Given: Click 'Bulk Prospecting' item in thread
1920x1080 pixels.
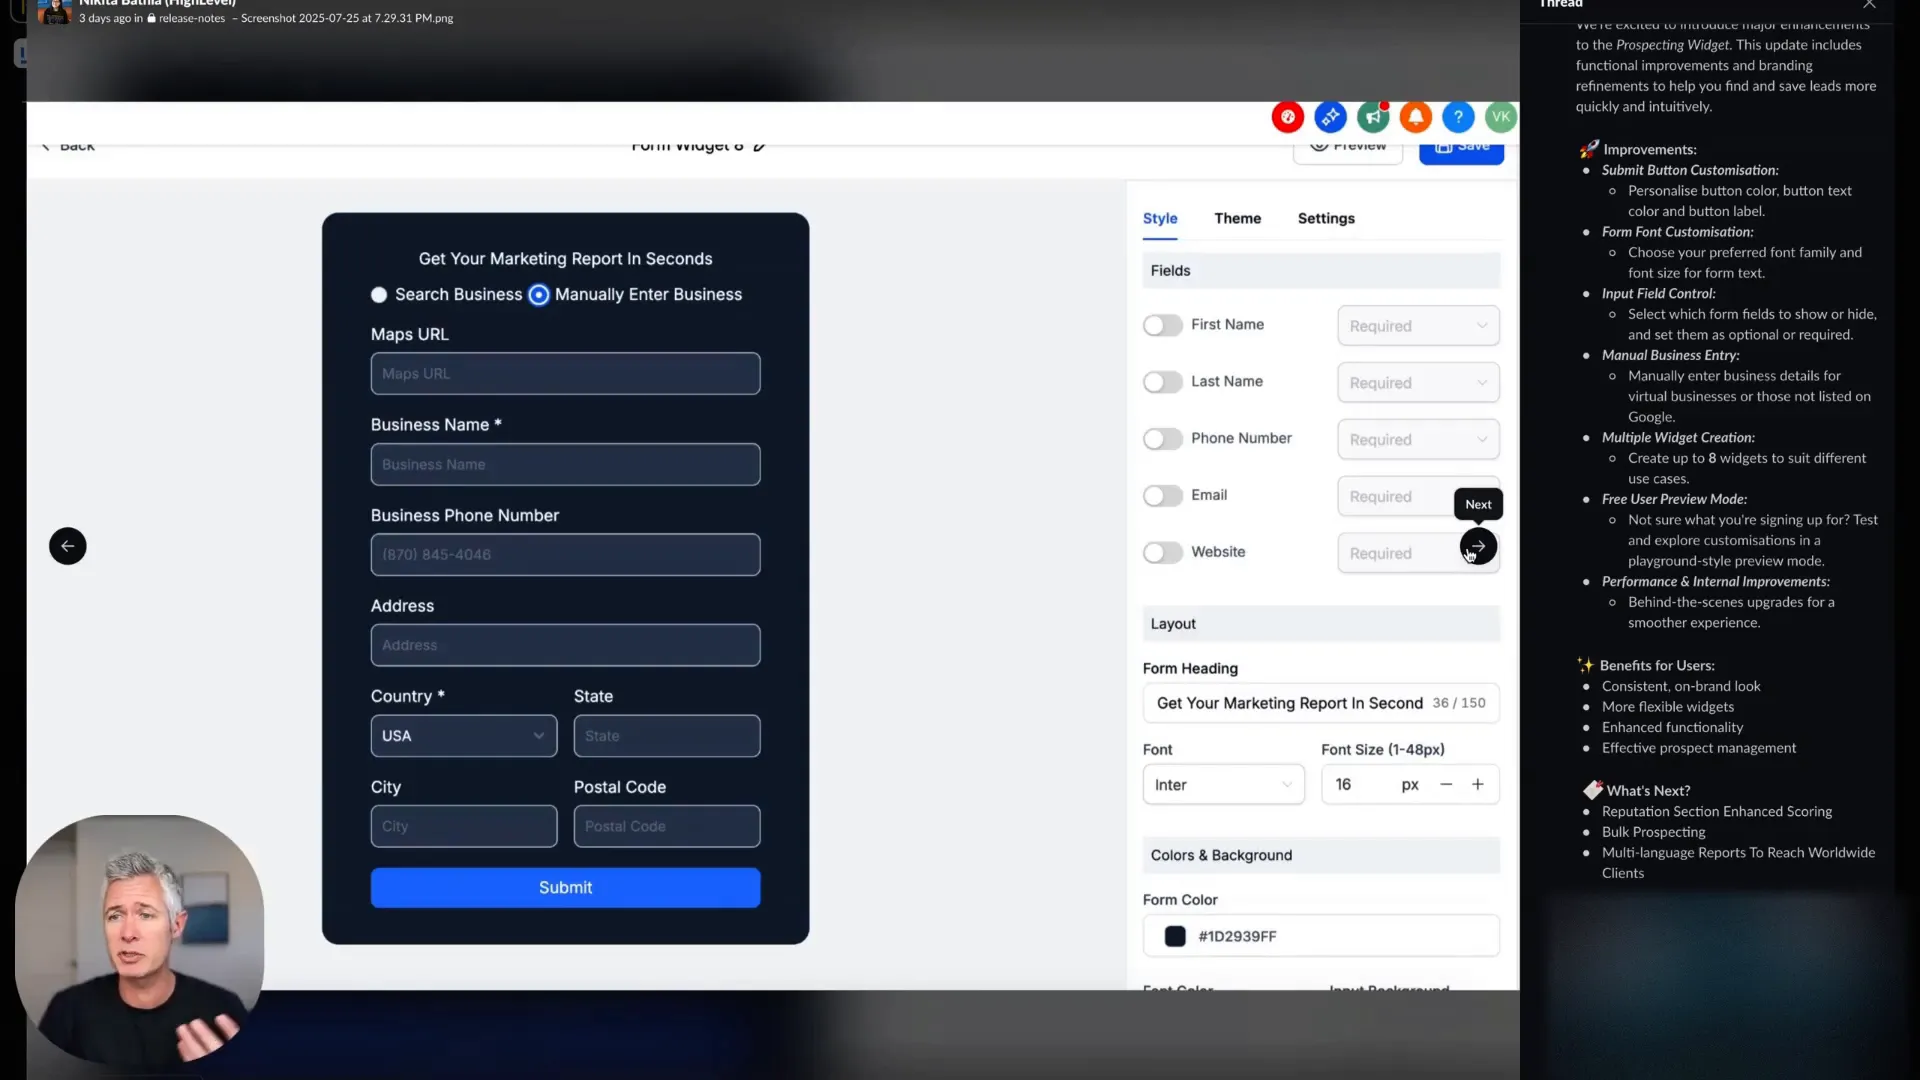Looking at the screenshot, I should click(x=1653, y=832).
